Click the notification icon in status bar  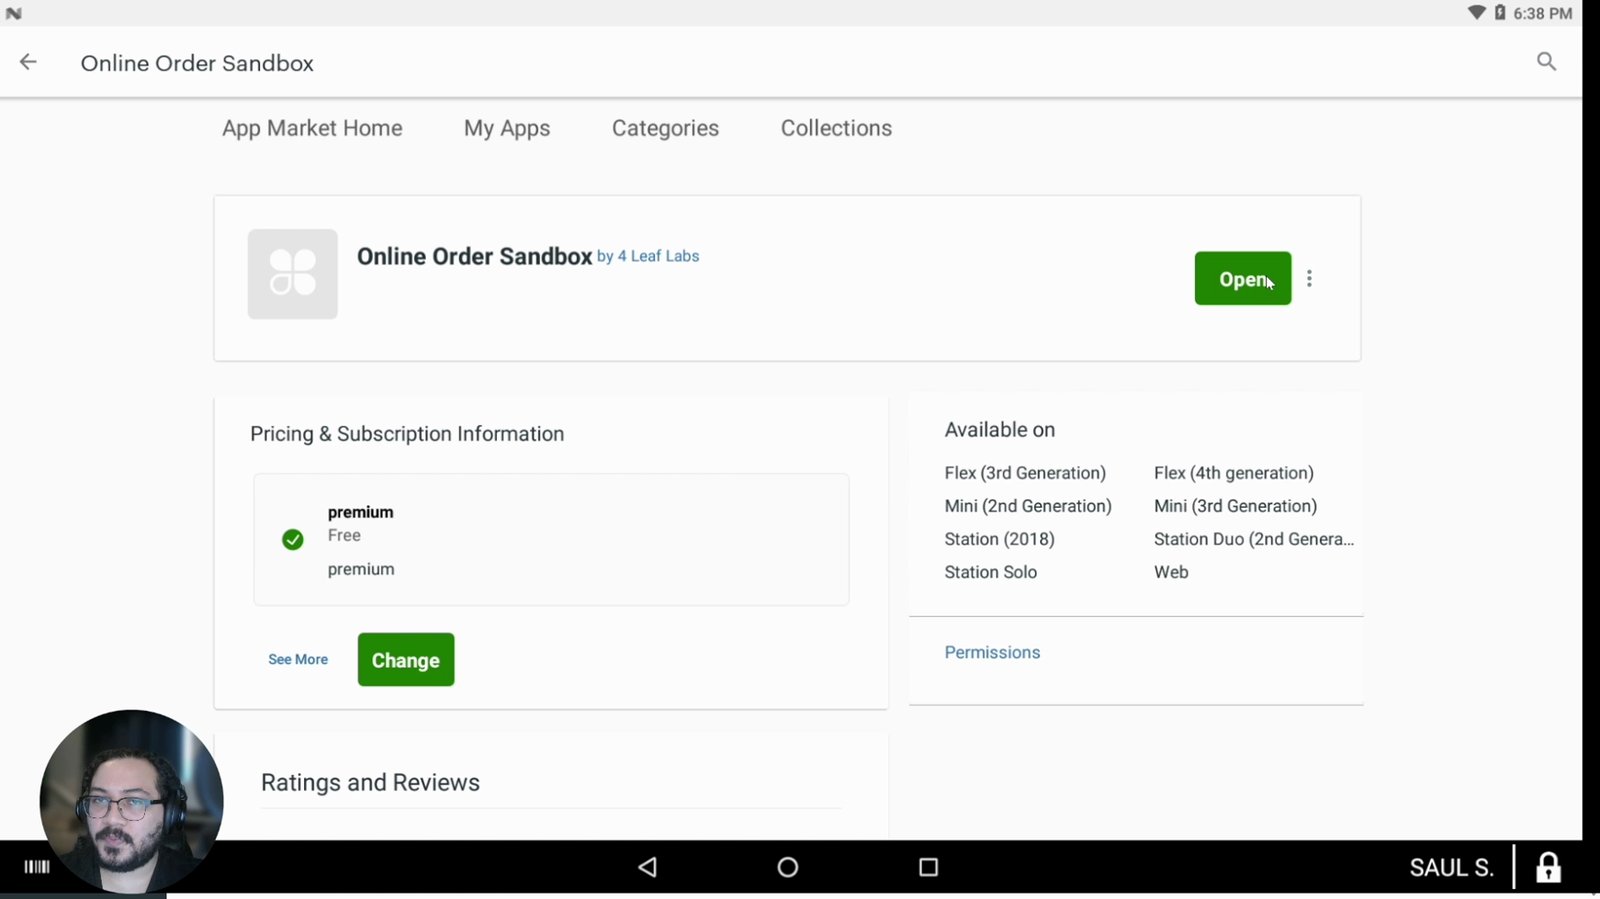(14, 13)
